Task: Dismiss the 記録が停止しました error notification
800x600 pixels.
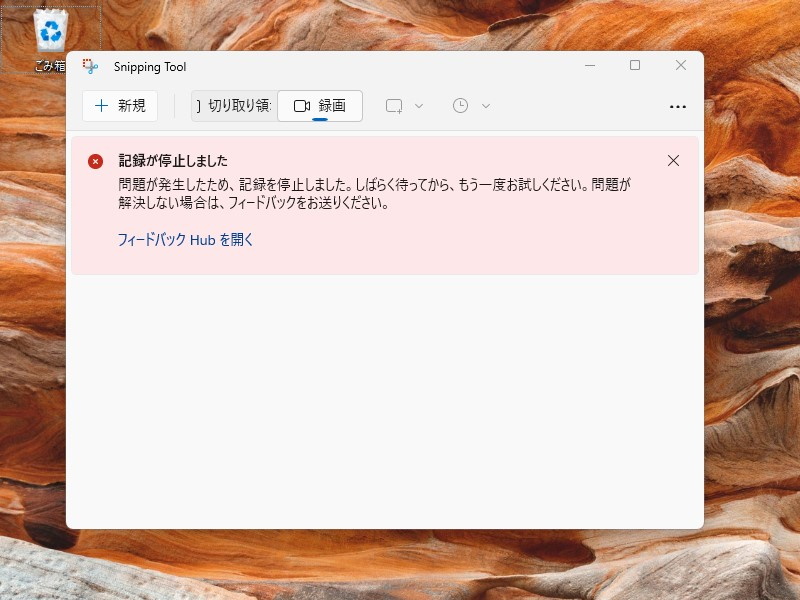Action: [673, 160]
